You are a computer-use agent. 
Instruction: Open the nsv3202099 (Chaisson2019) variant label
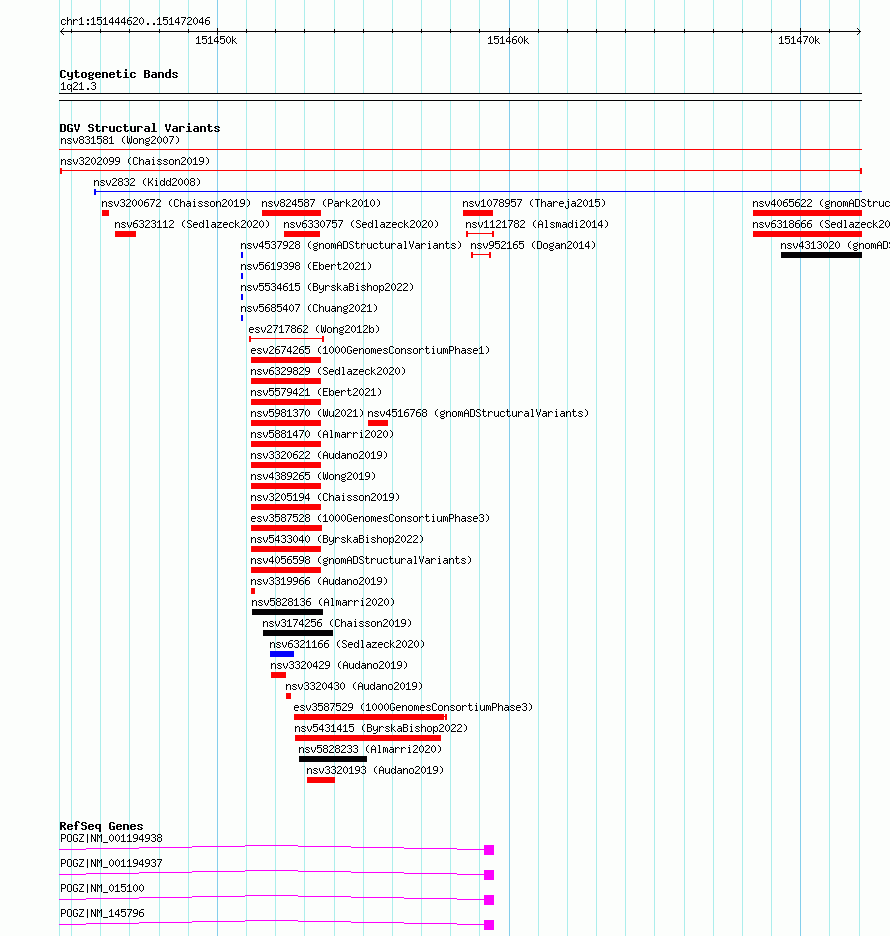135,161
